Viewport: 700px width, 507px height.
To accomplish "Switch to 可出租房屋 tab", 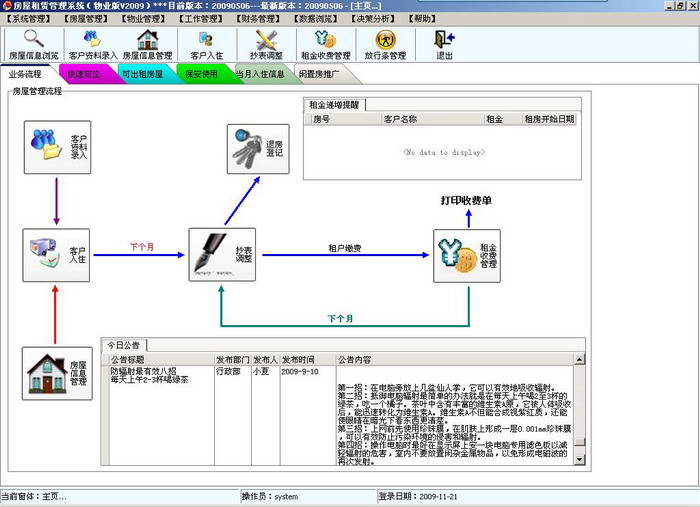I will (143, 74).
